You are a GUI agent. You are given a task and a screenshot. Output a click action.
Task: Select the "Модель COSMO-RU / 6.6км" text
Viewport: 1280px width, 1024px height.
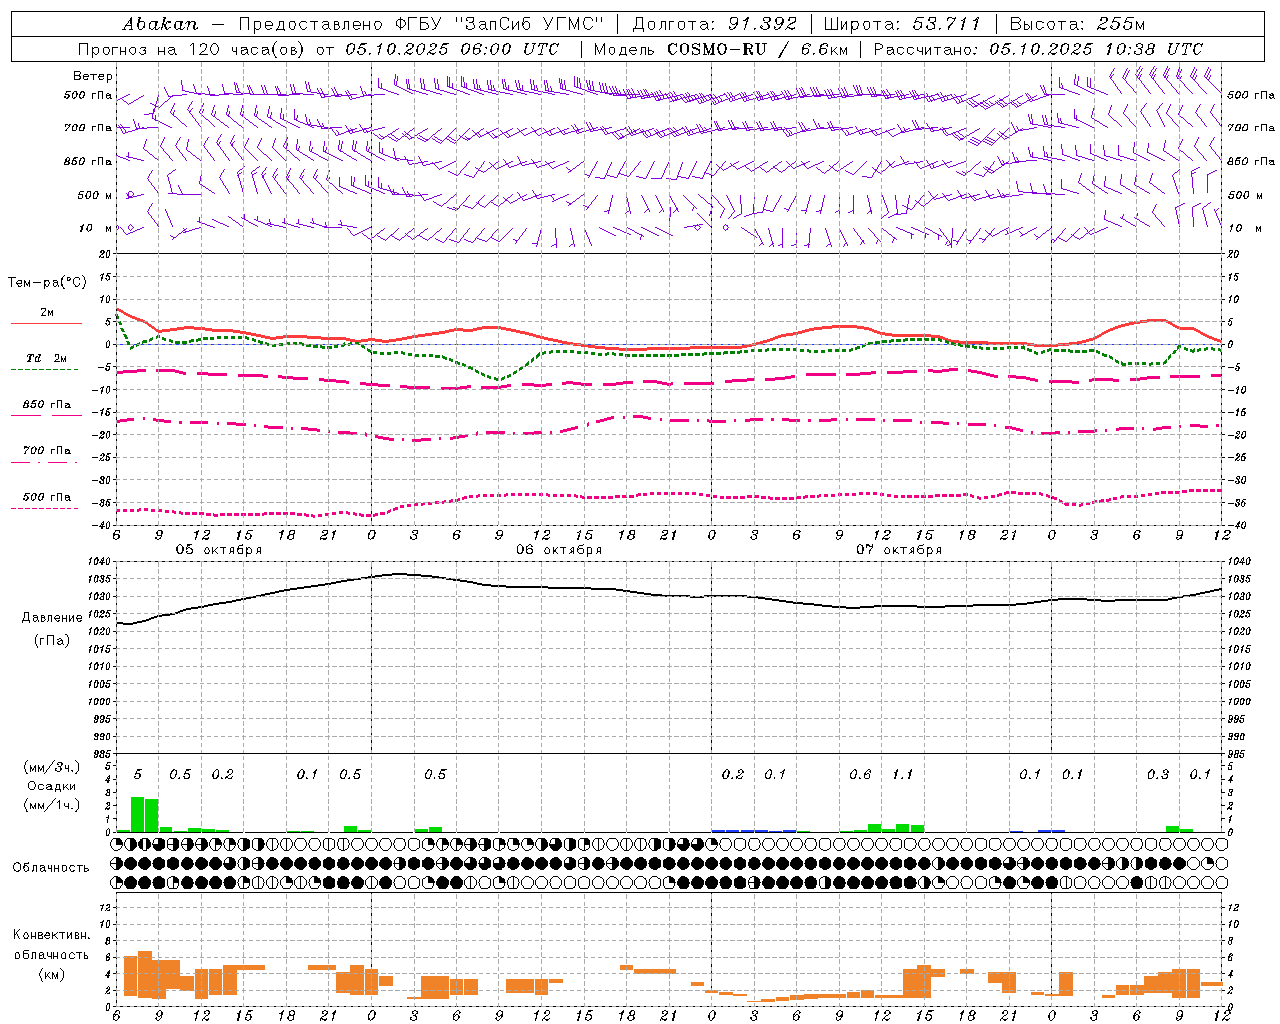tap(720, 49)
